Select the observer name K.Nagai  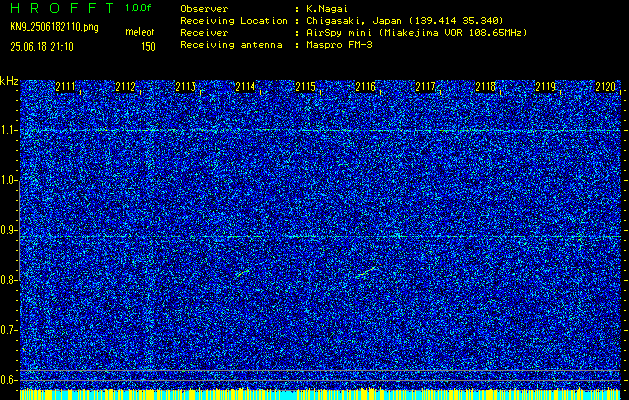[x=327, y=9]
